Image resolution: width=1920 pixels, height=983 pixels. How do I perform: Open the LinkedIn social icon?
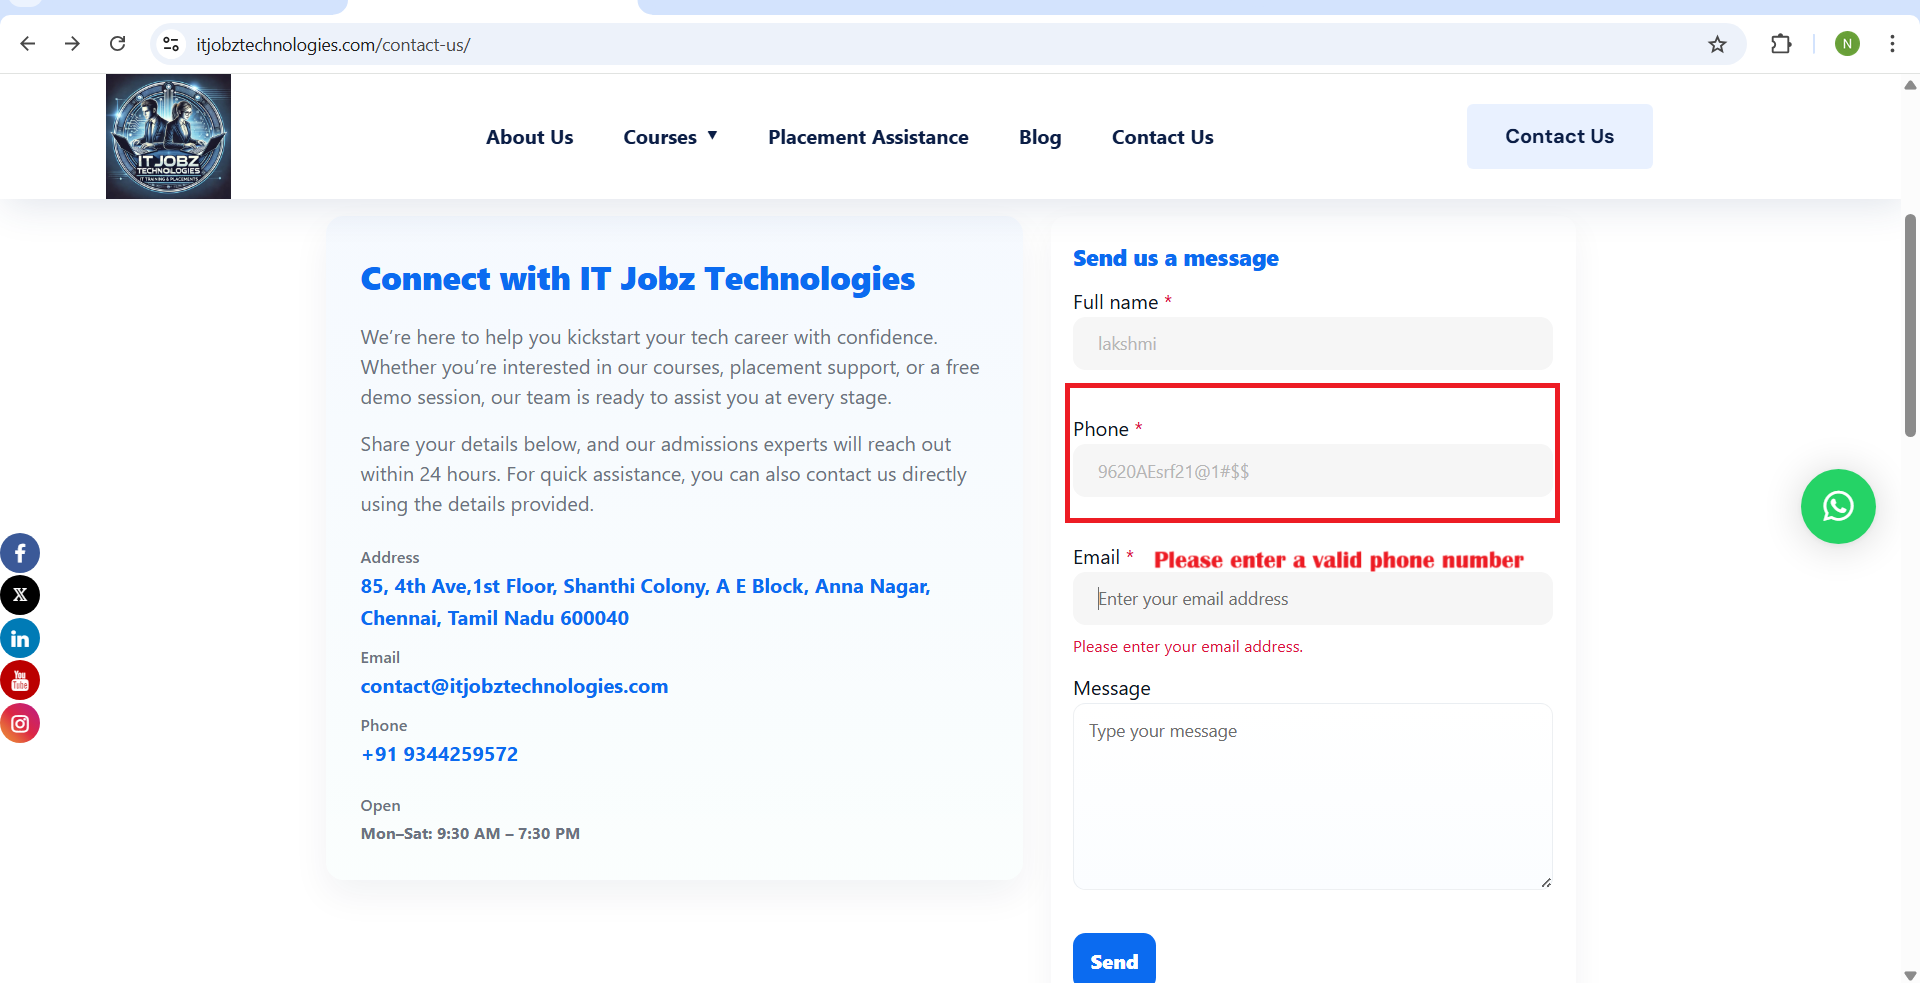(20, 639)
